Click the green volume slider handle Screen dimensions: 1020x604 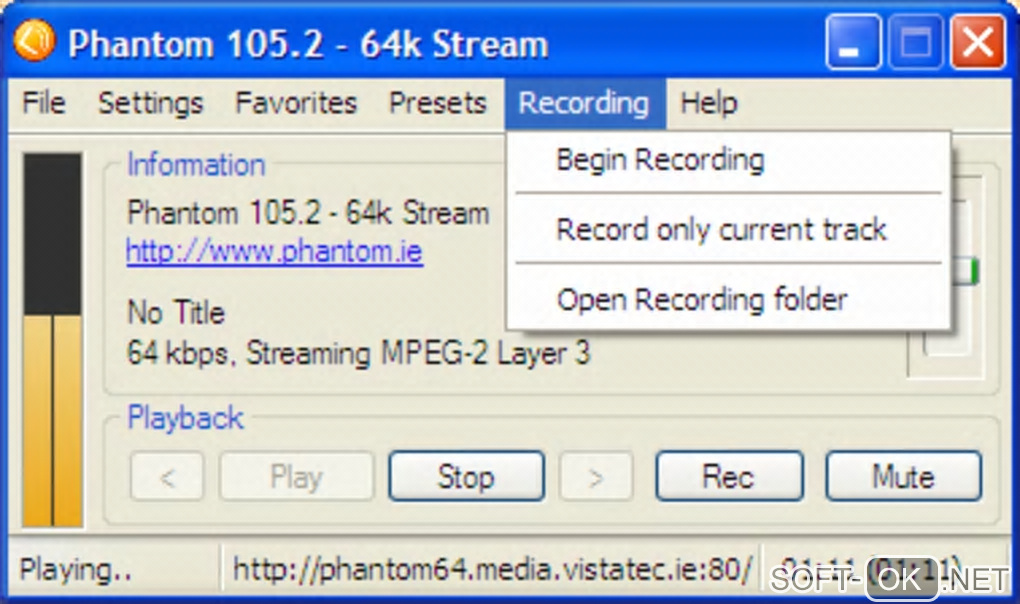966,271
